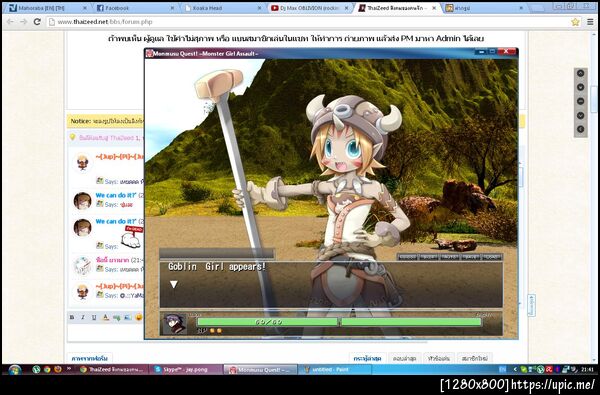Click the first 'We can do it!' username
This screenshot has width=600, height=395.
point(116,195)
